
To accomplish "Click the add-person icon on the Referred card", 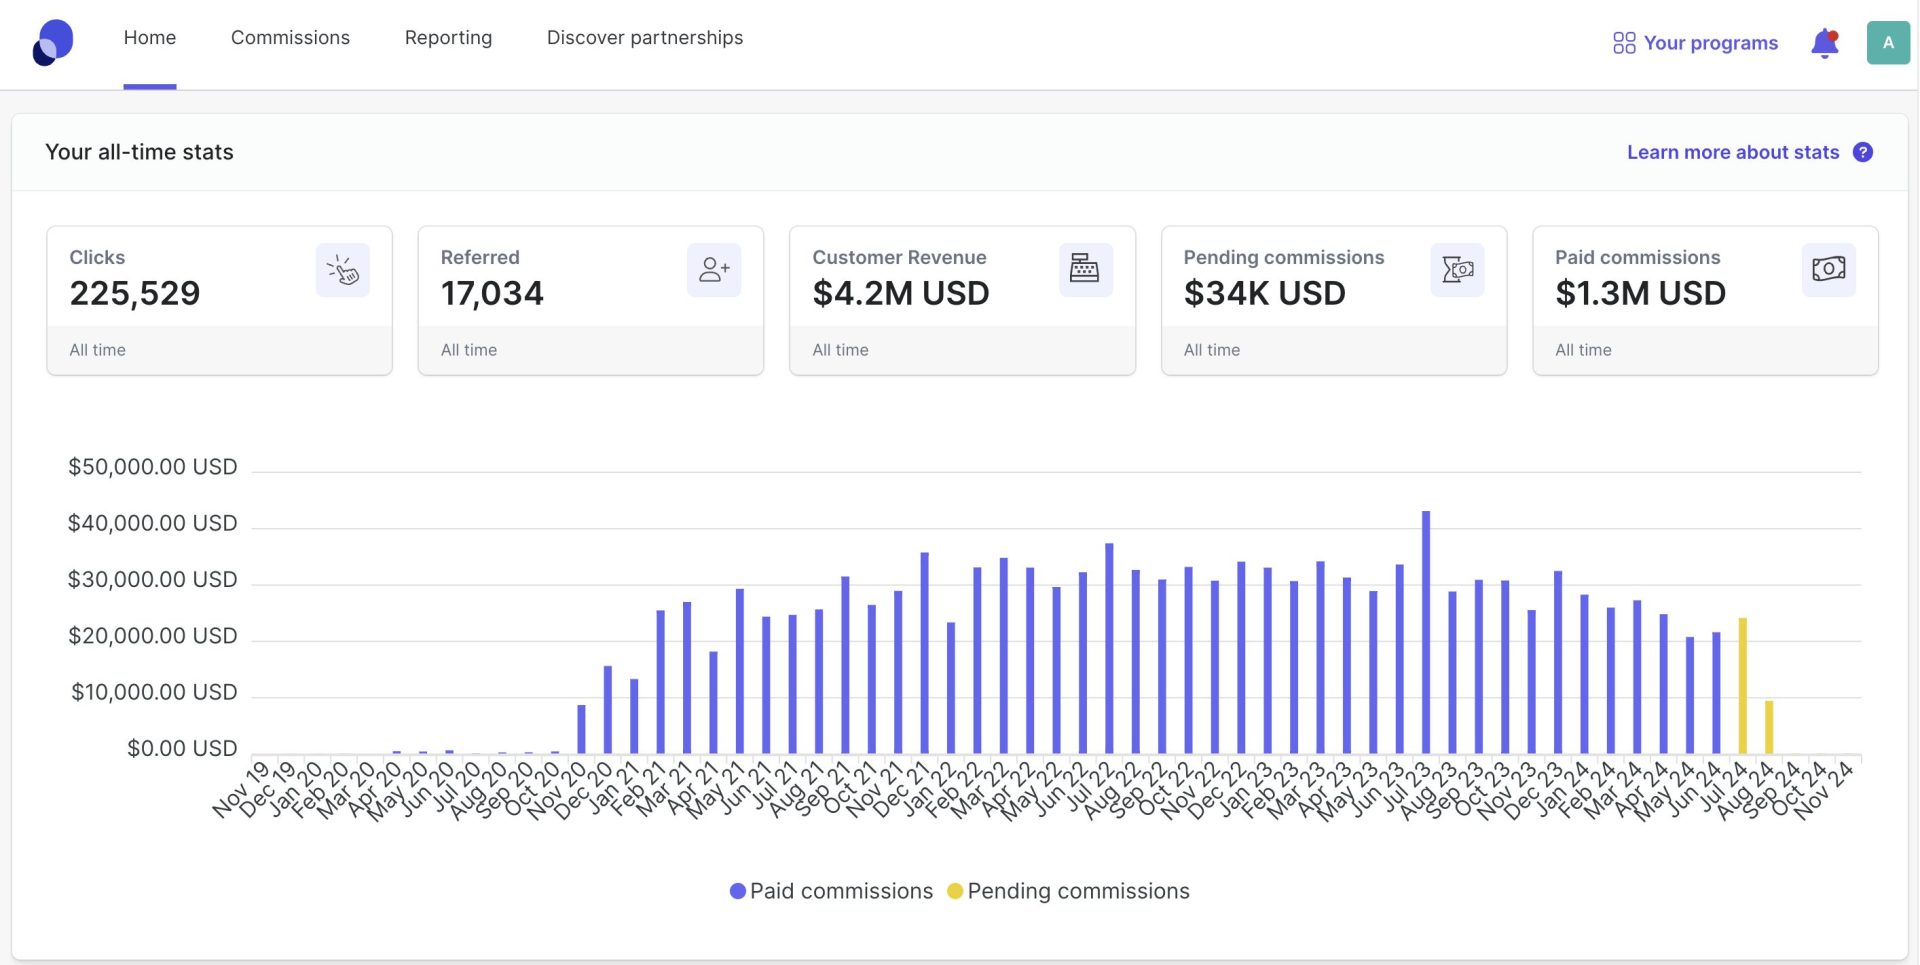I will (714, 269).
